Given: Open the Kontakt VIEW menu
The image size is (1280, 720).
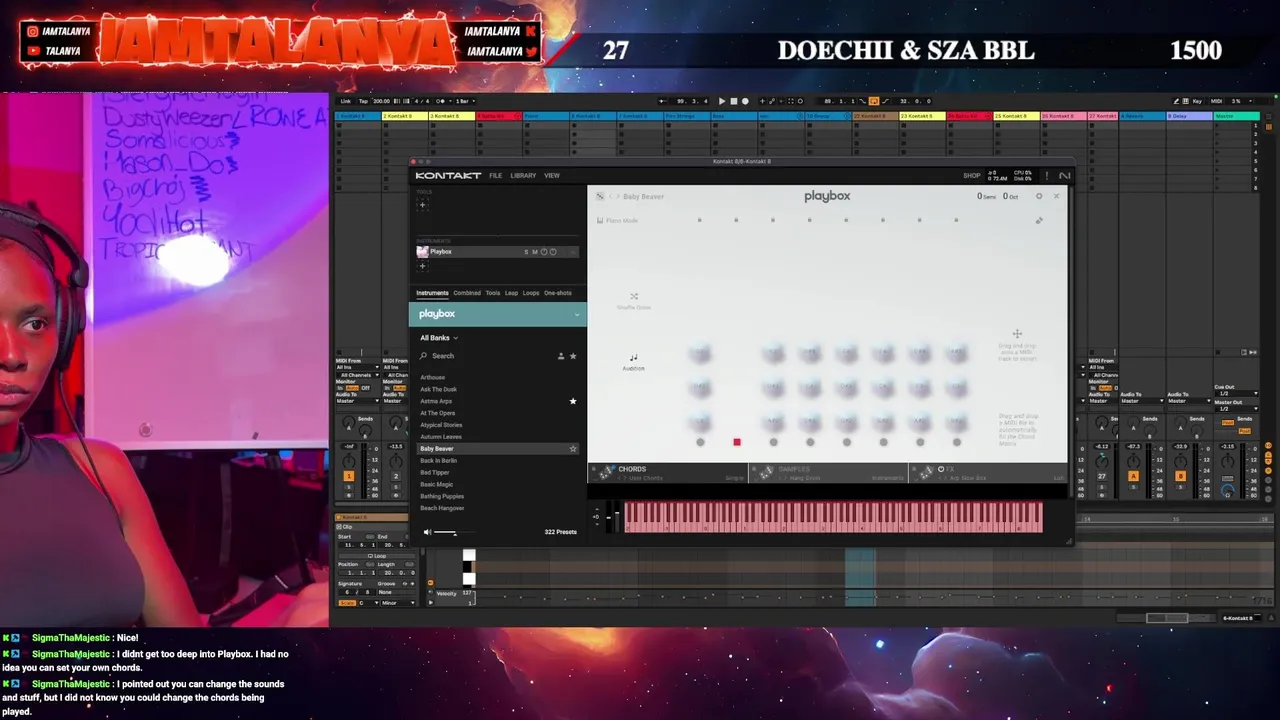Looking at the screenshot, I should (552, 176).
